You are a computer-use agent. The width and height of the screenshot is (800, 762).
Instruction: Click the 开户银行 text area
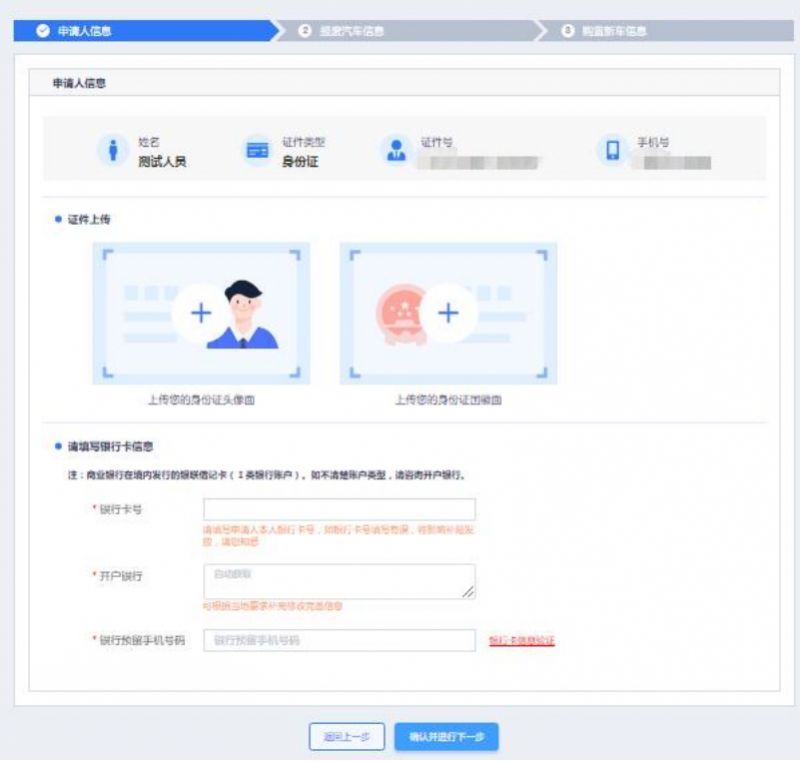click(339, 581)
